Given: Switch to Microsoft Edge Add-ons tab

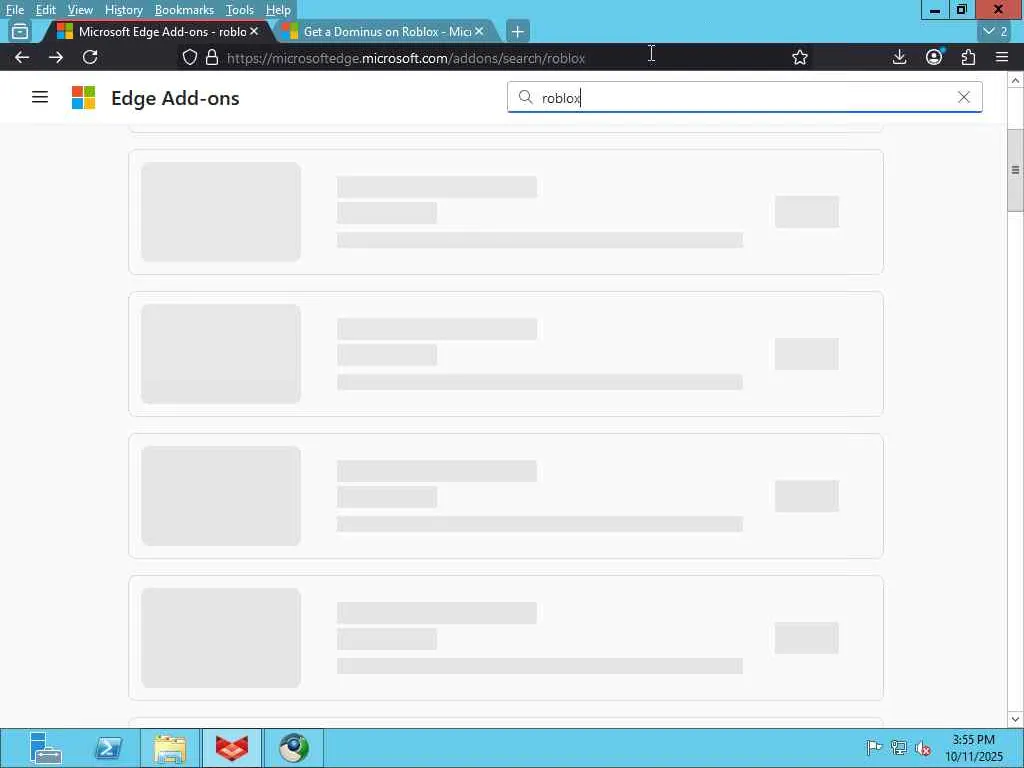Looking at the screenshot, I should coord(157,31).
